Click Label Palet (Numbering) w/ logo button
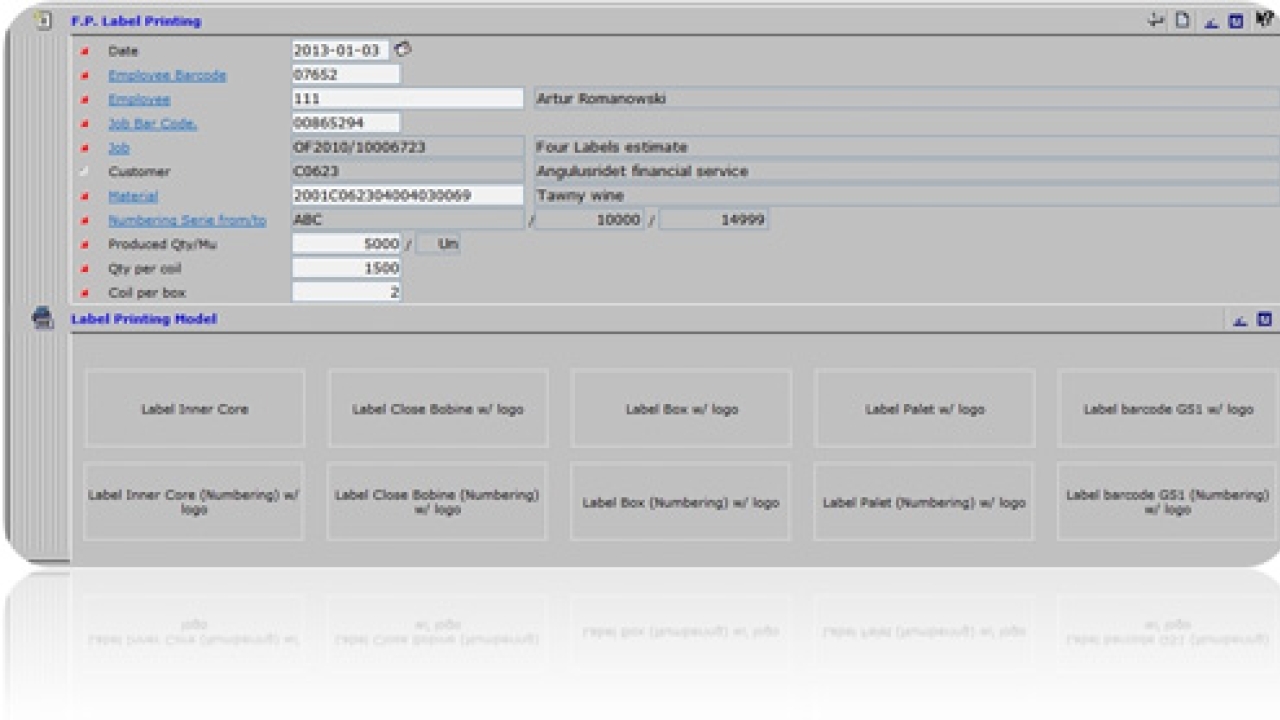The image size is (1280, 720). [924, 501]
